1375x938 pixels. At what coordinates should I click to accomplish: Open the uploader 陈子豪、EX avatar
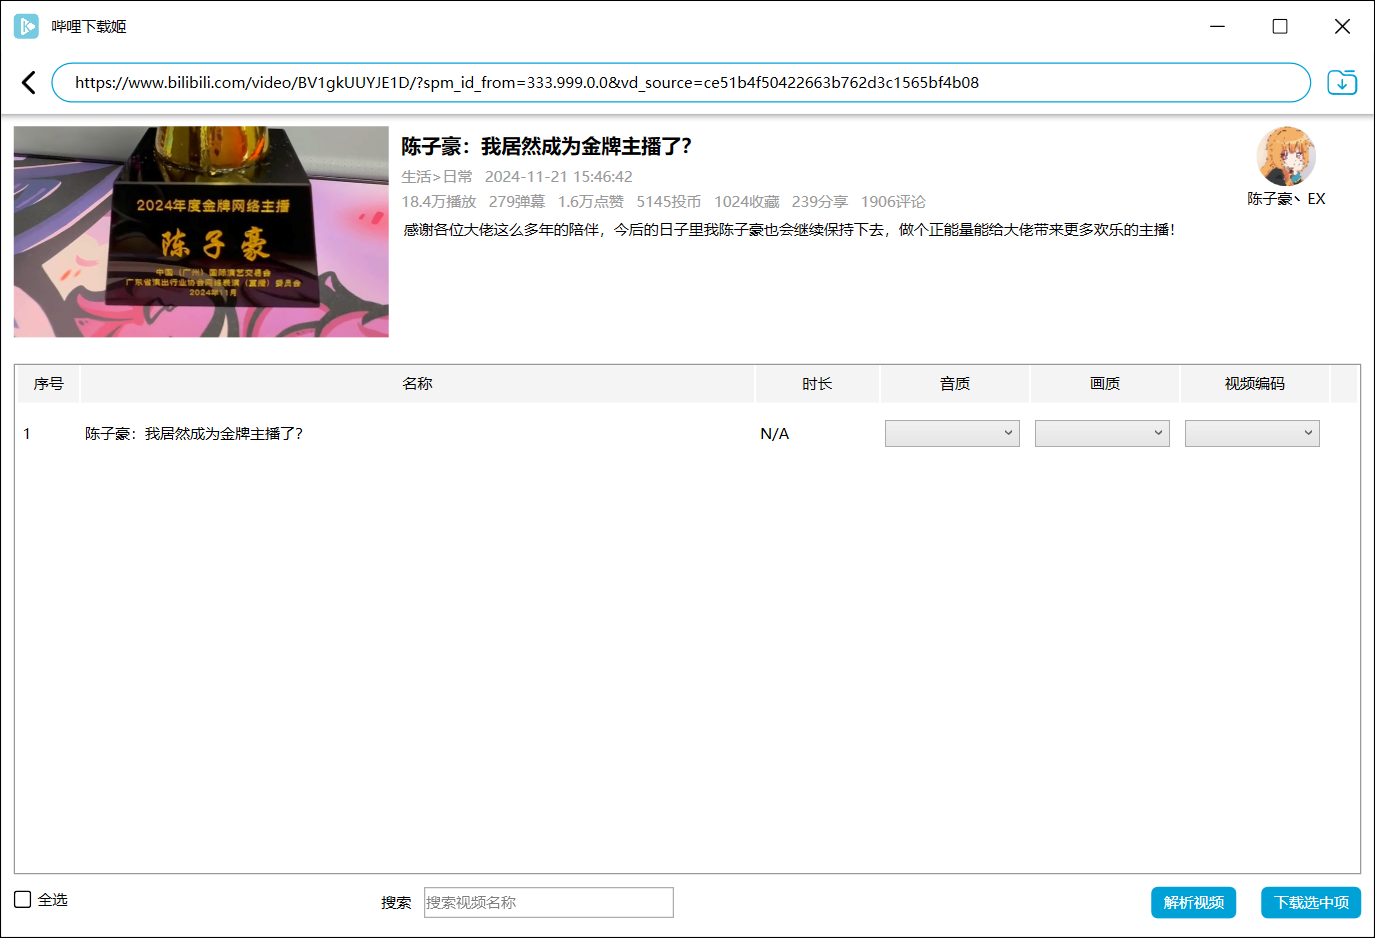tap(1285, 156)
